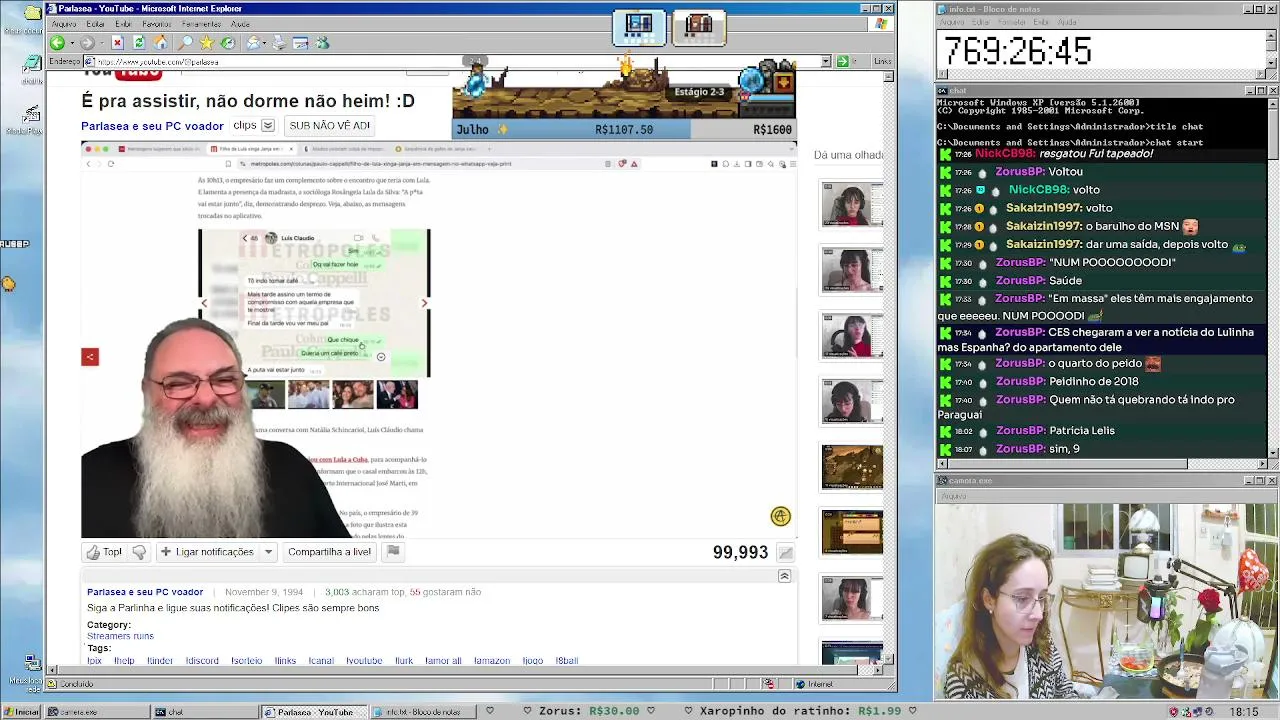
Task: Open Favorites with the star icon
Action: (207, 43)
